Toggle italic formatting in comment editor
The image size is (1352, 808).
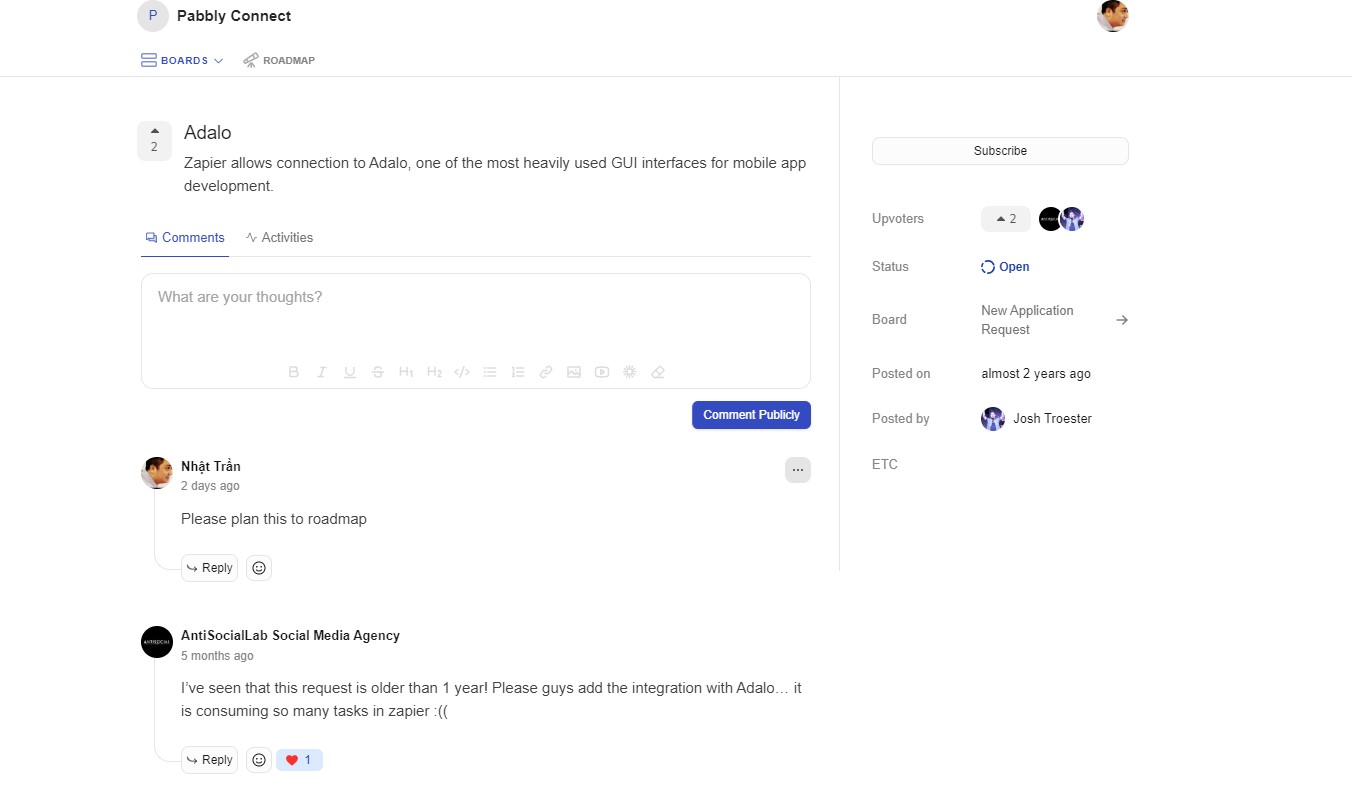point(322,372)
